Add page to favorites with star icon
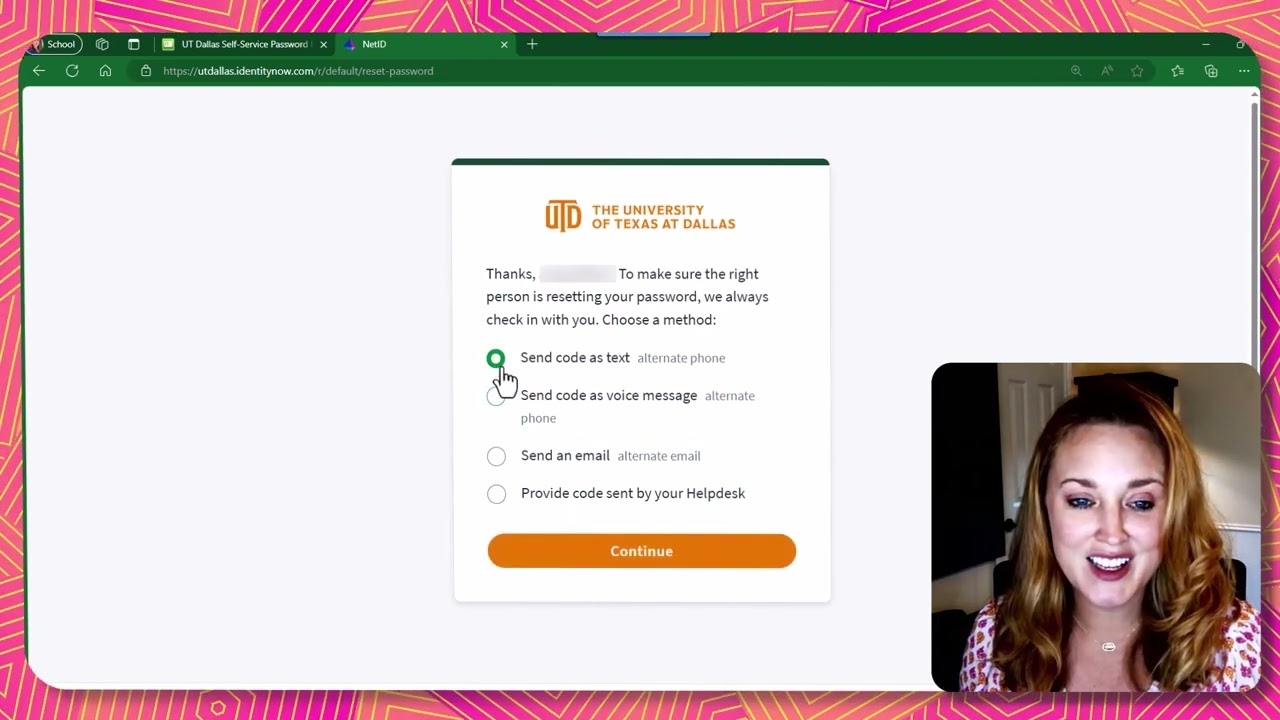The width and height of the screenshot is (1280, 720). (1137, 71)
